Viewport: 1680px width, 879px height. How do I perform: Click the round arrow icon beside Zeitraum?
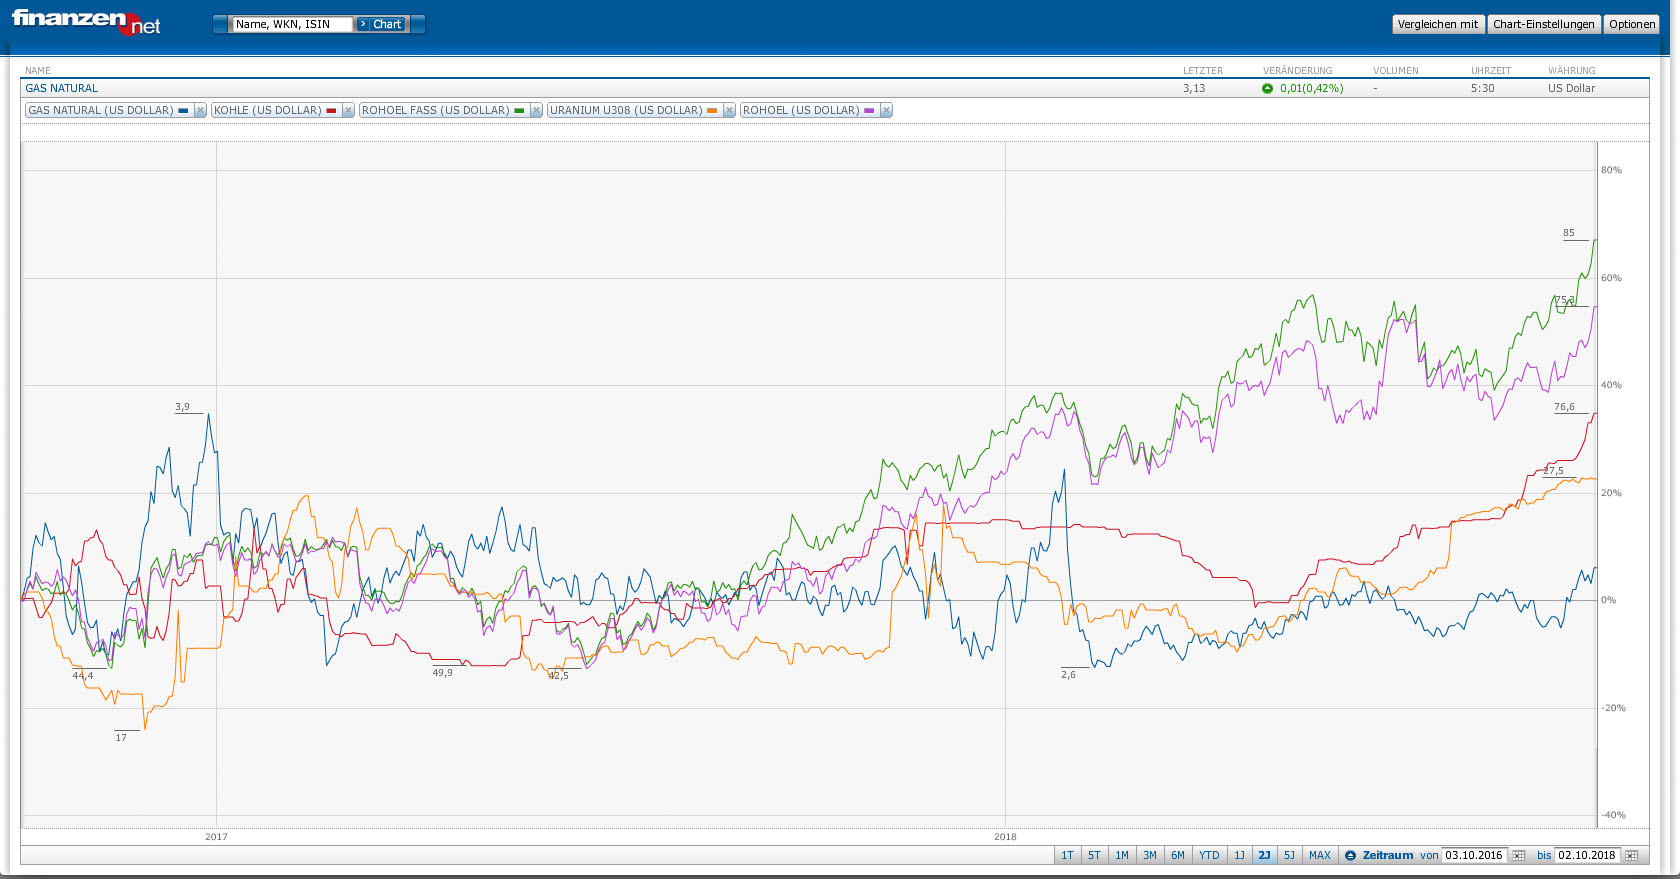click(x=1350, y=856)
